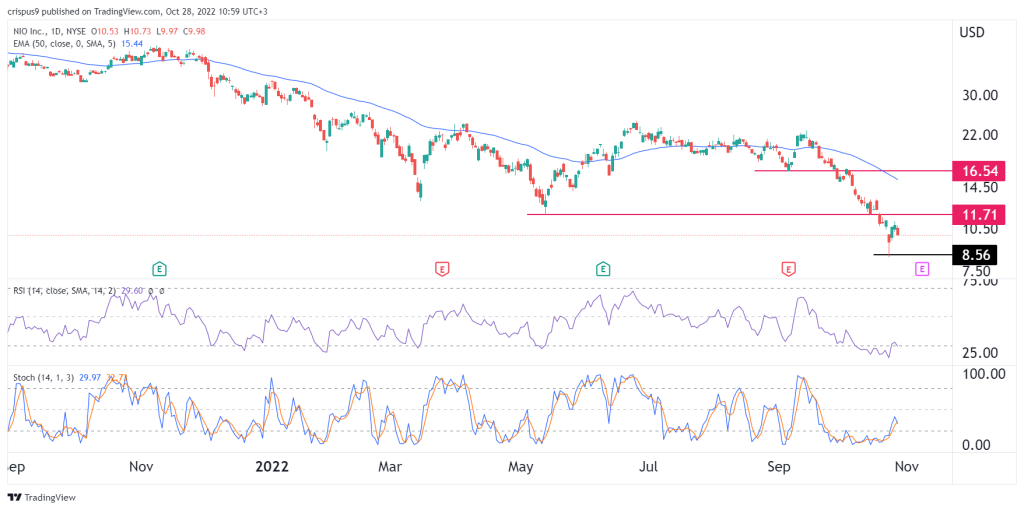Image resolution: width=1024 pixels, height=510 pixels.
Task: Click the horizontal red line at 16.54
Action: coord(852,171)
